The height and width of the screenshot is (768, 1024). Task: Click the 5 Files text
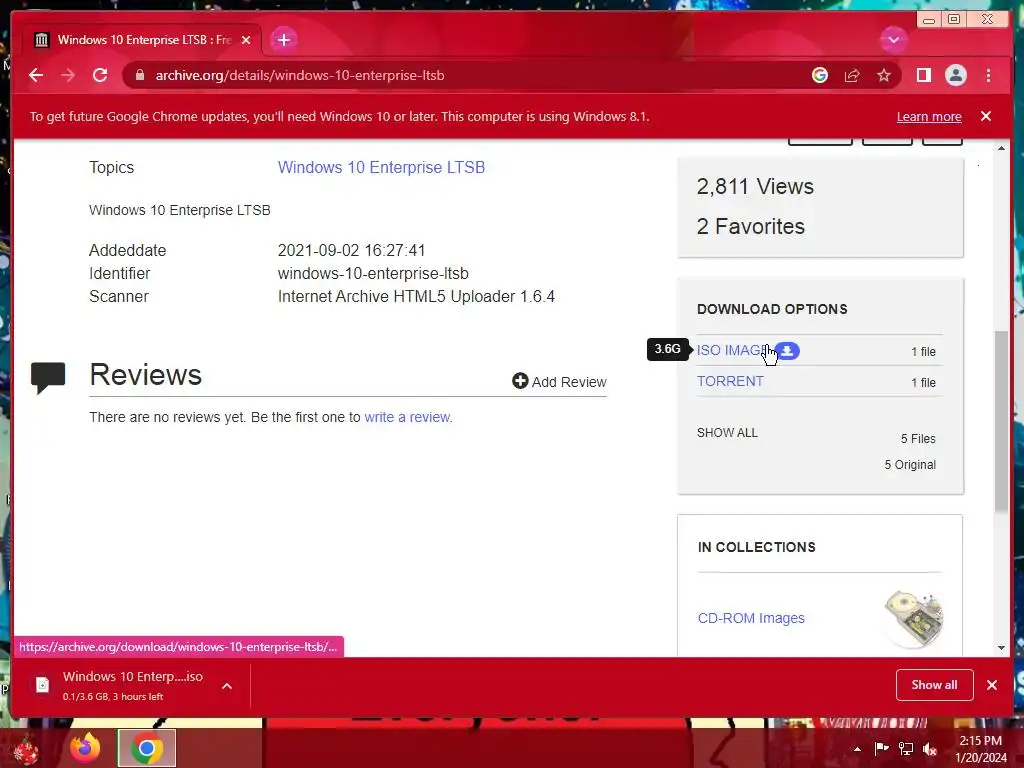click(918, 438)
